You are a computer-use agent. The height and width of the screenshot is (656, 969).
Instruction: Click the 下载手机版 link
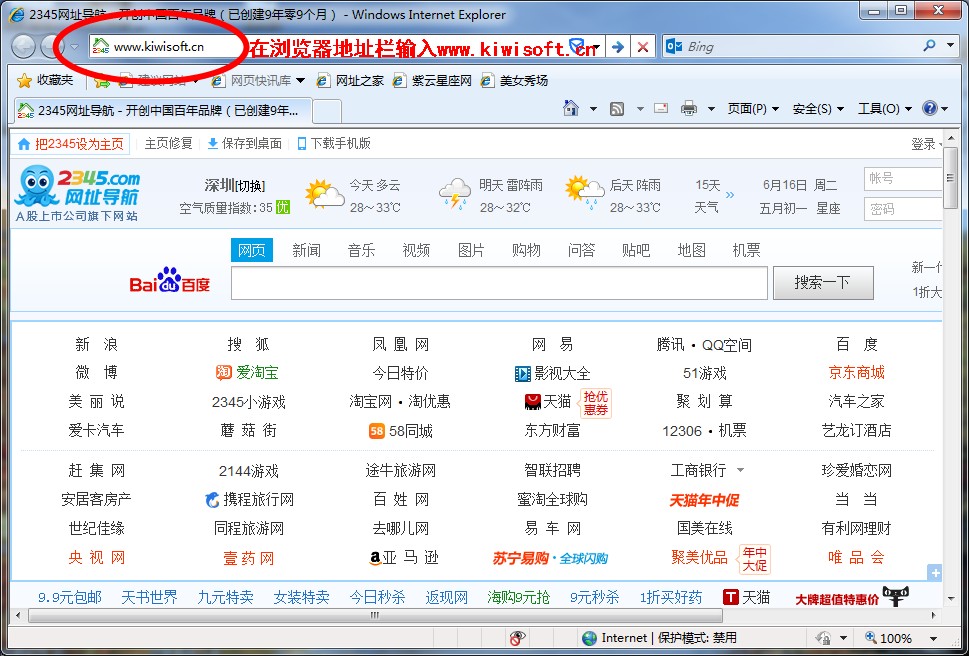334,144
